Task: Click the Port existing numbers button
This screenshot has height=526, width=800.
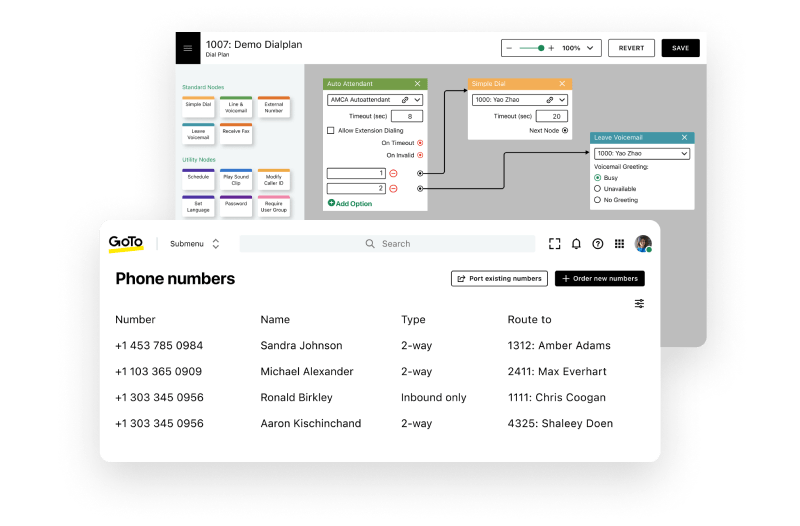Action: tap(499, 278)
